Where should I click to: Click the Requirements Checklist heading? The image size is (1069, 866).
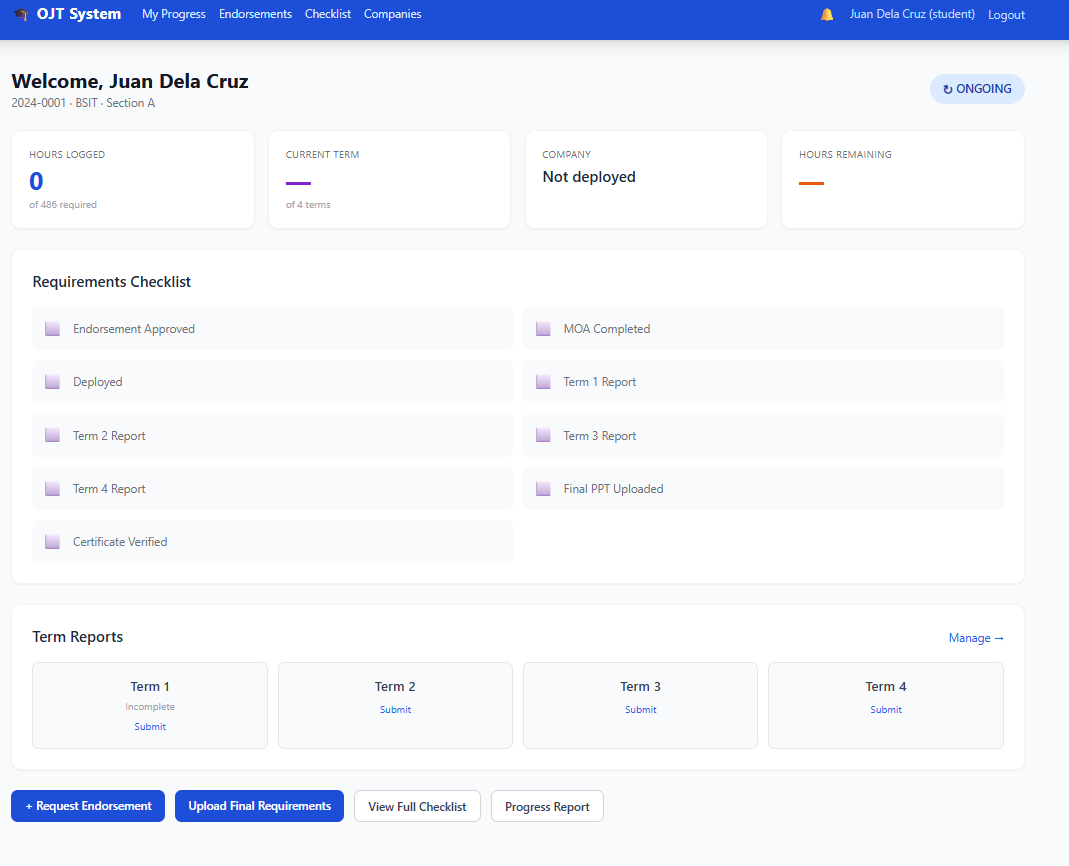tap(112, 282)
